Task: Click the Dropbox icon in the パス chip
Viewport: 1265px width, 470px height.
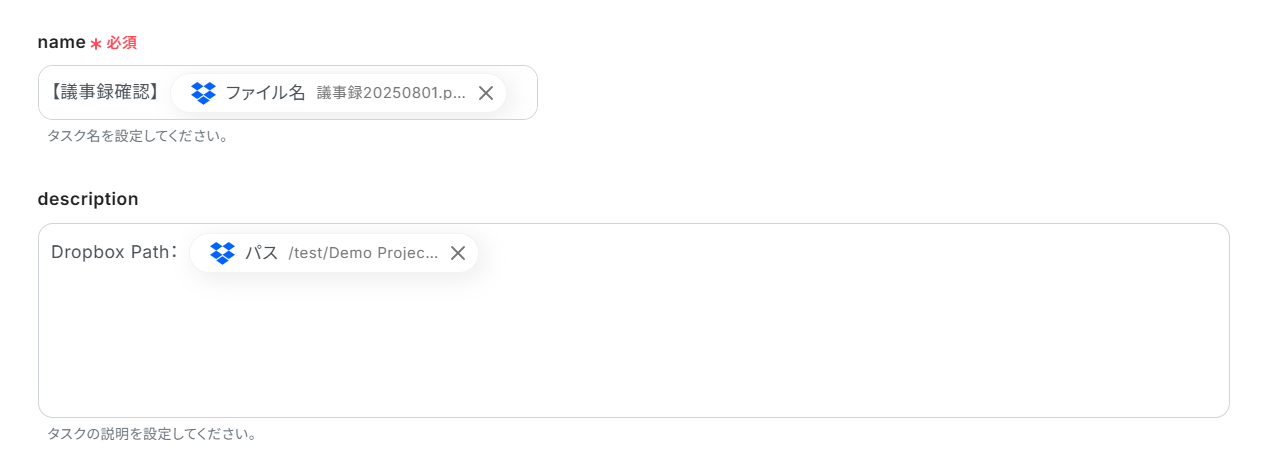Action: (x=222, y=253)
